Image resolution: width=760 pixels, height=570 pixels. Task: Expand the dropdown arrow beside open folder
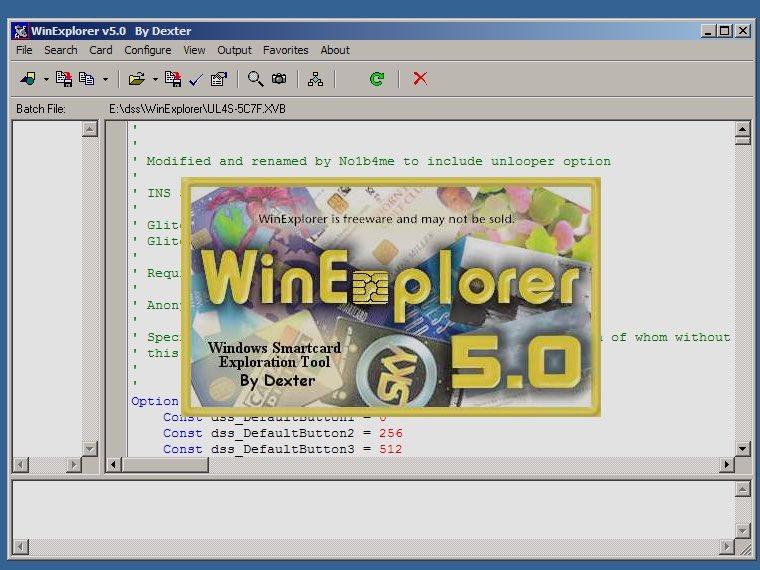(155, 79)
